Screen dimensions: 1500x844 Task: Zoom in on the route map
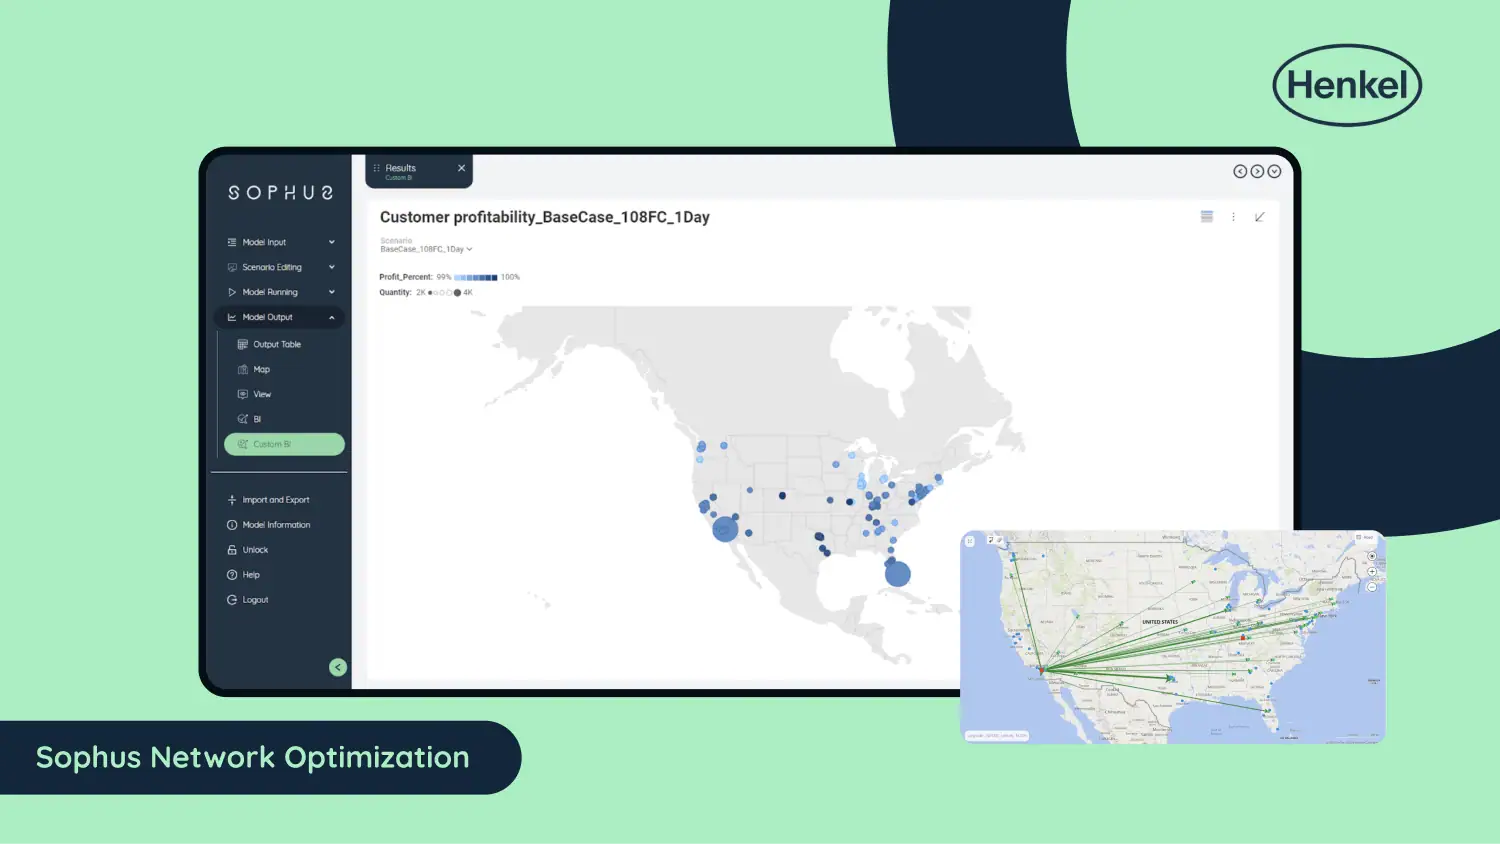tap(1372, 572)
